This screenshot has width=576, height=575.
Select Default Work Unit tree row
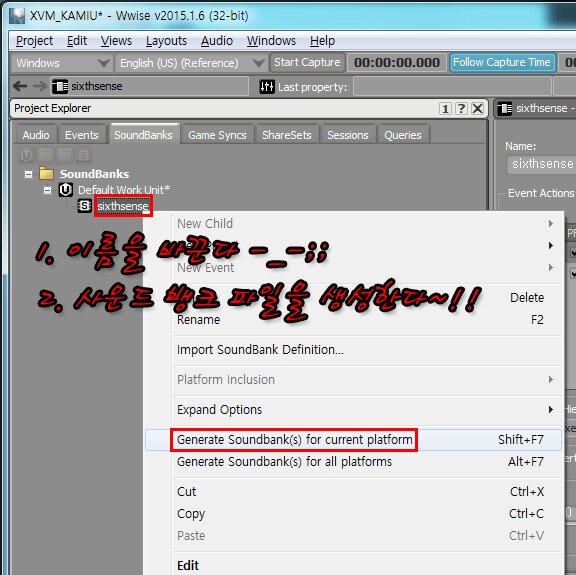pyautogui.click(x=123, y=190)
